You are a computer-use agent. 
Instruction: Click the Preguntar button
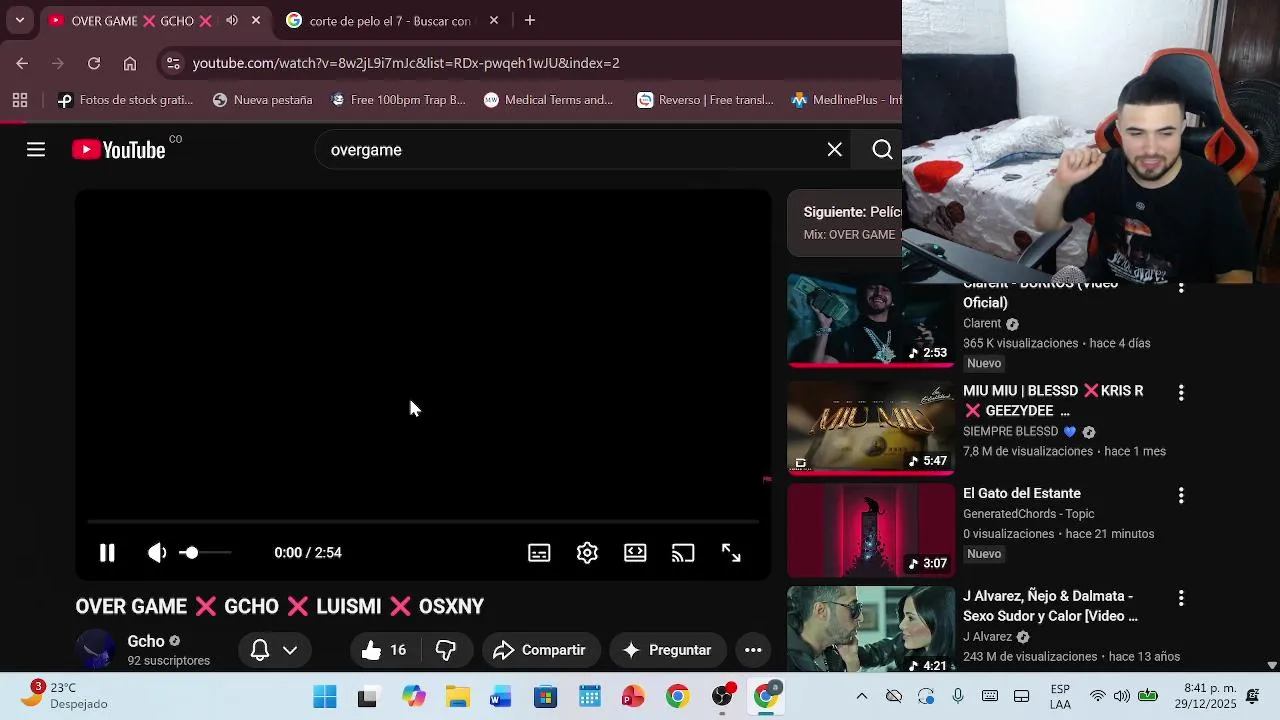(x=667, y=650)
